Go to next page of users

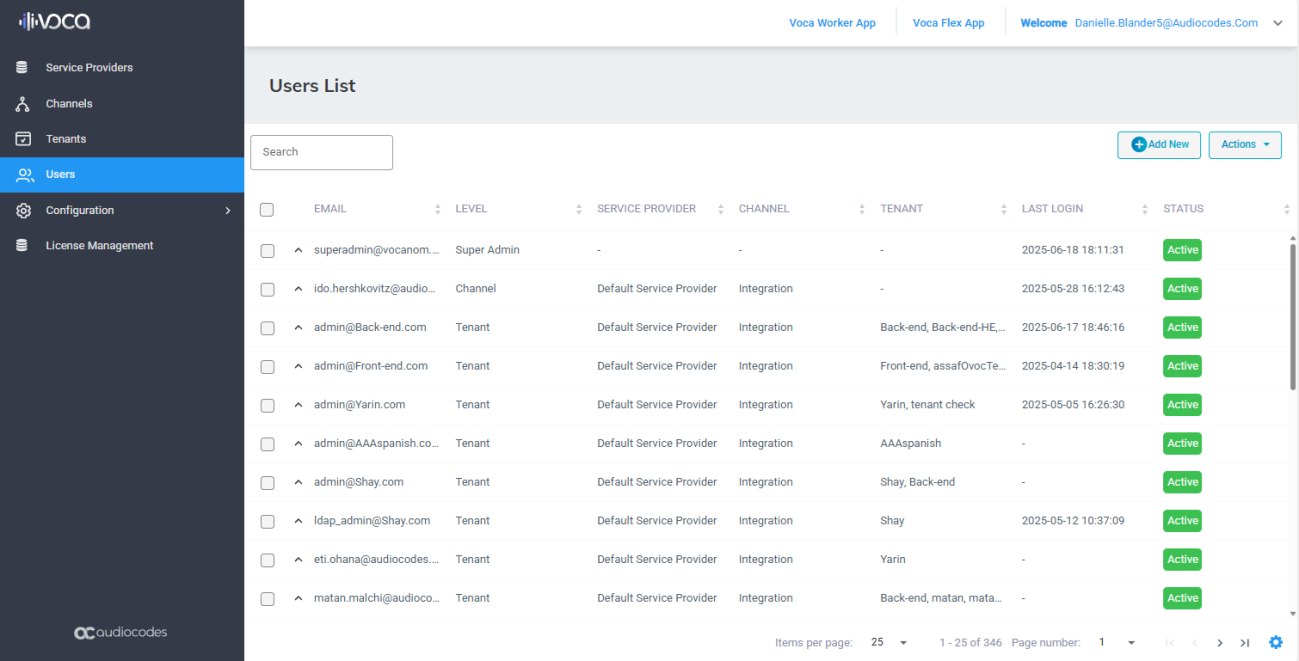pos(1220,643)
